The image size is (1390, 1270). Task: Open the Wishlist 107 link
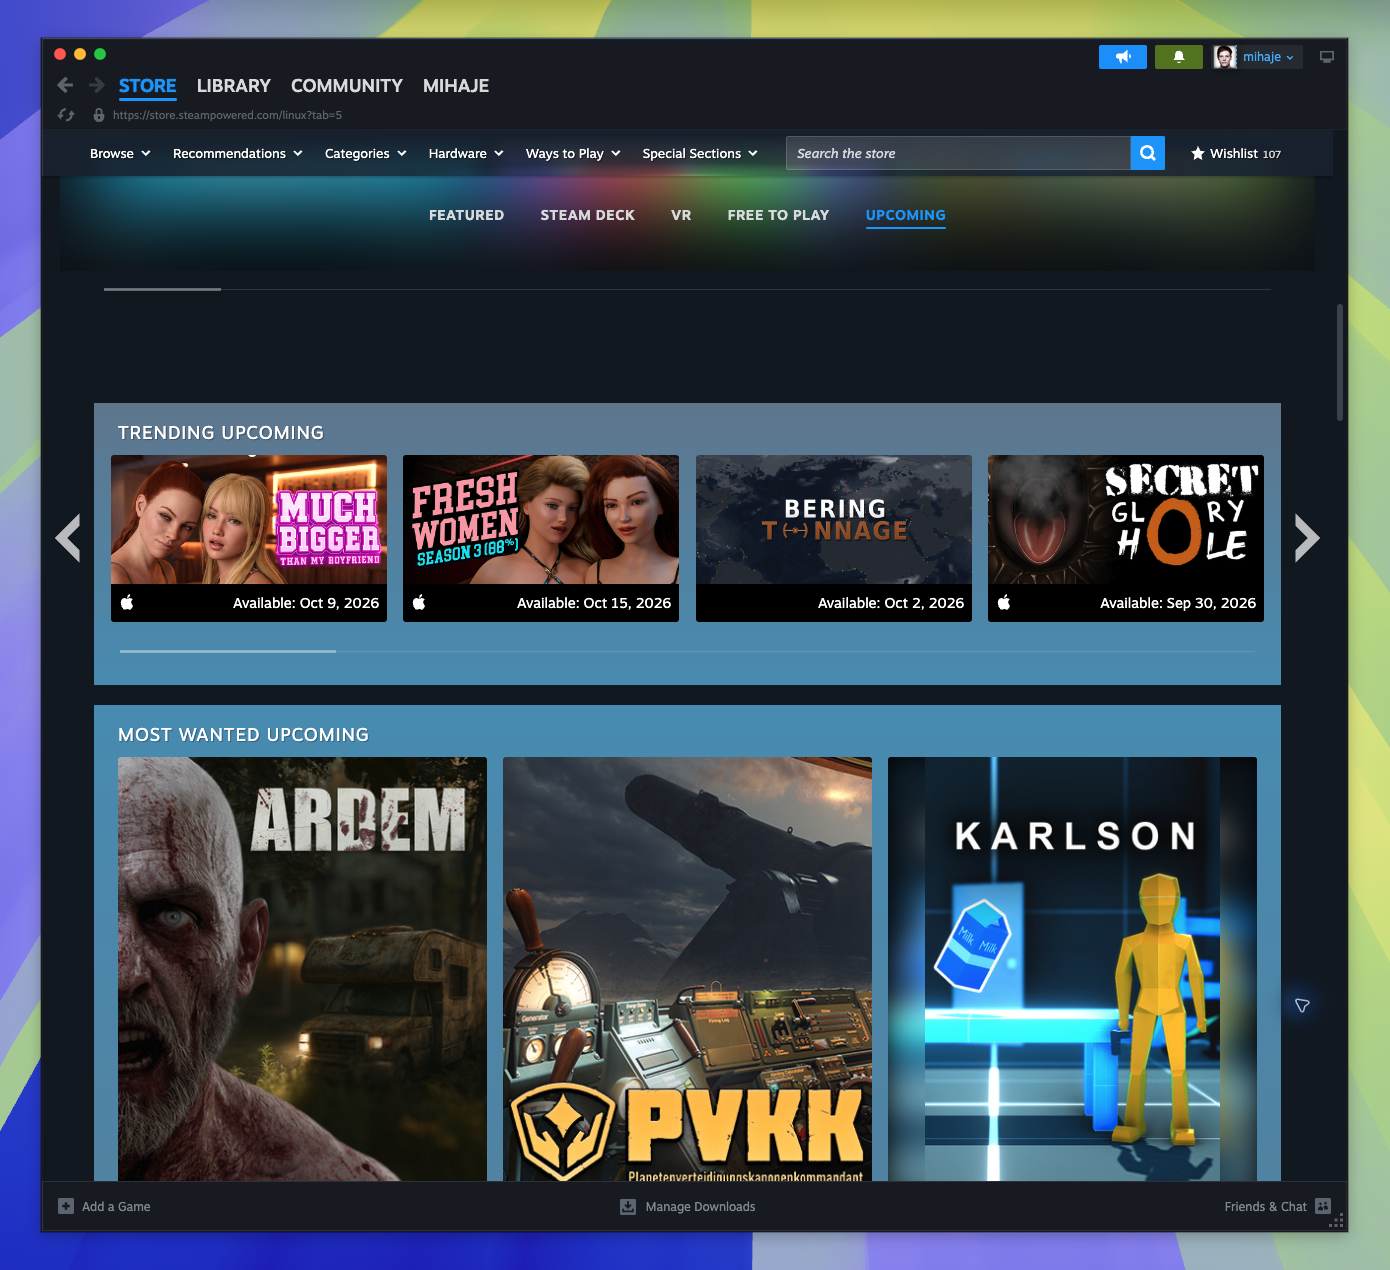(x=1236, y=153)
